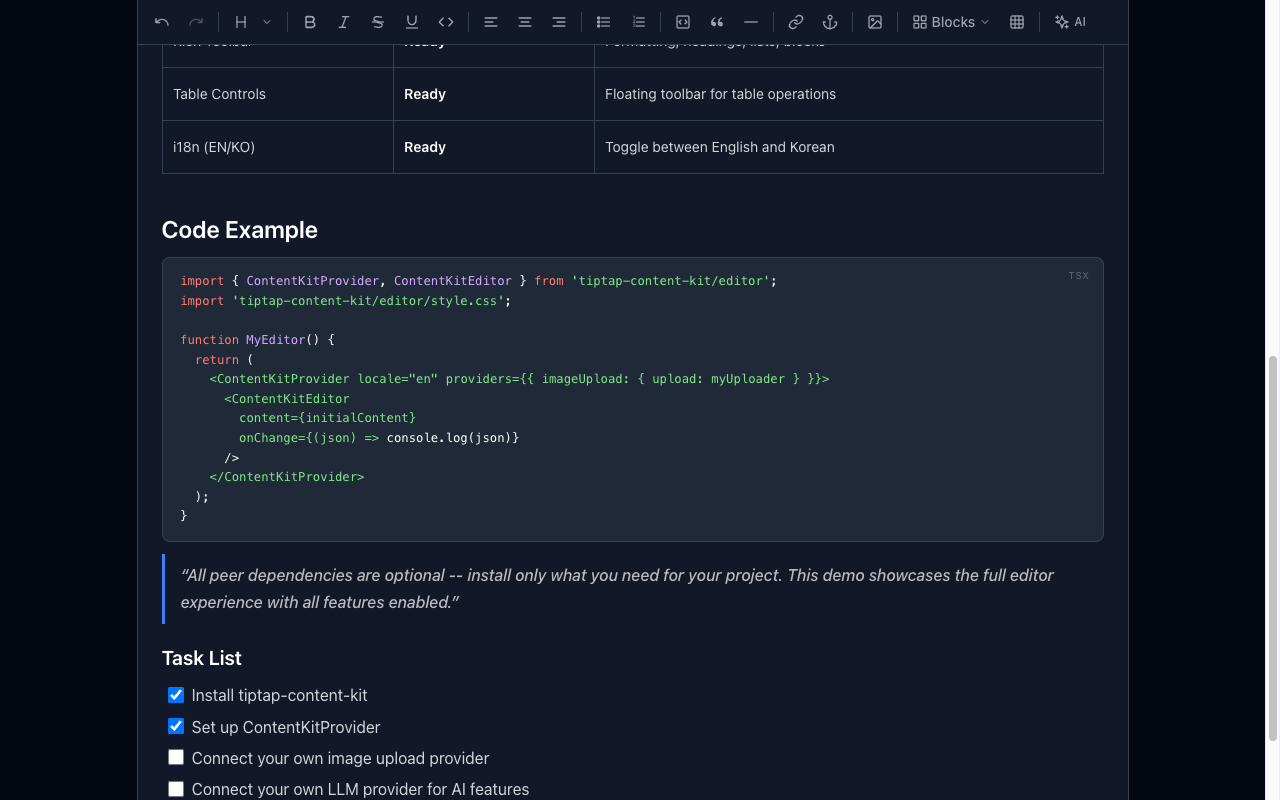Insert an image
The height and width of the screenshot is (800, 1280).
tap(875, 22)
